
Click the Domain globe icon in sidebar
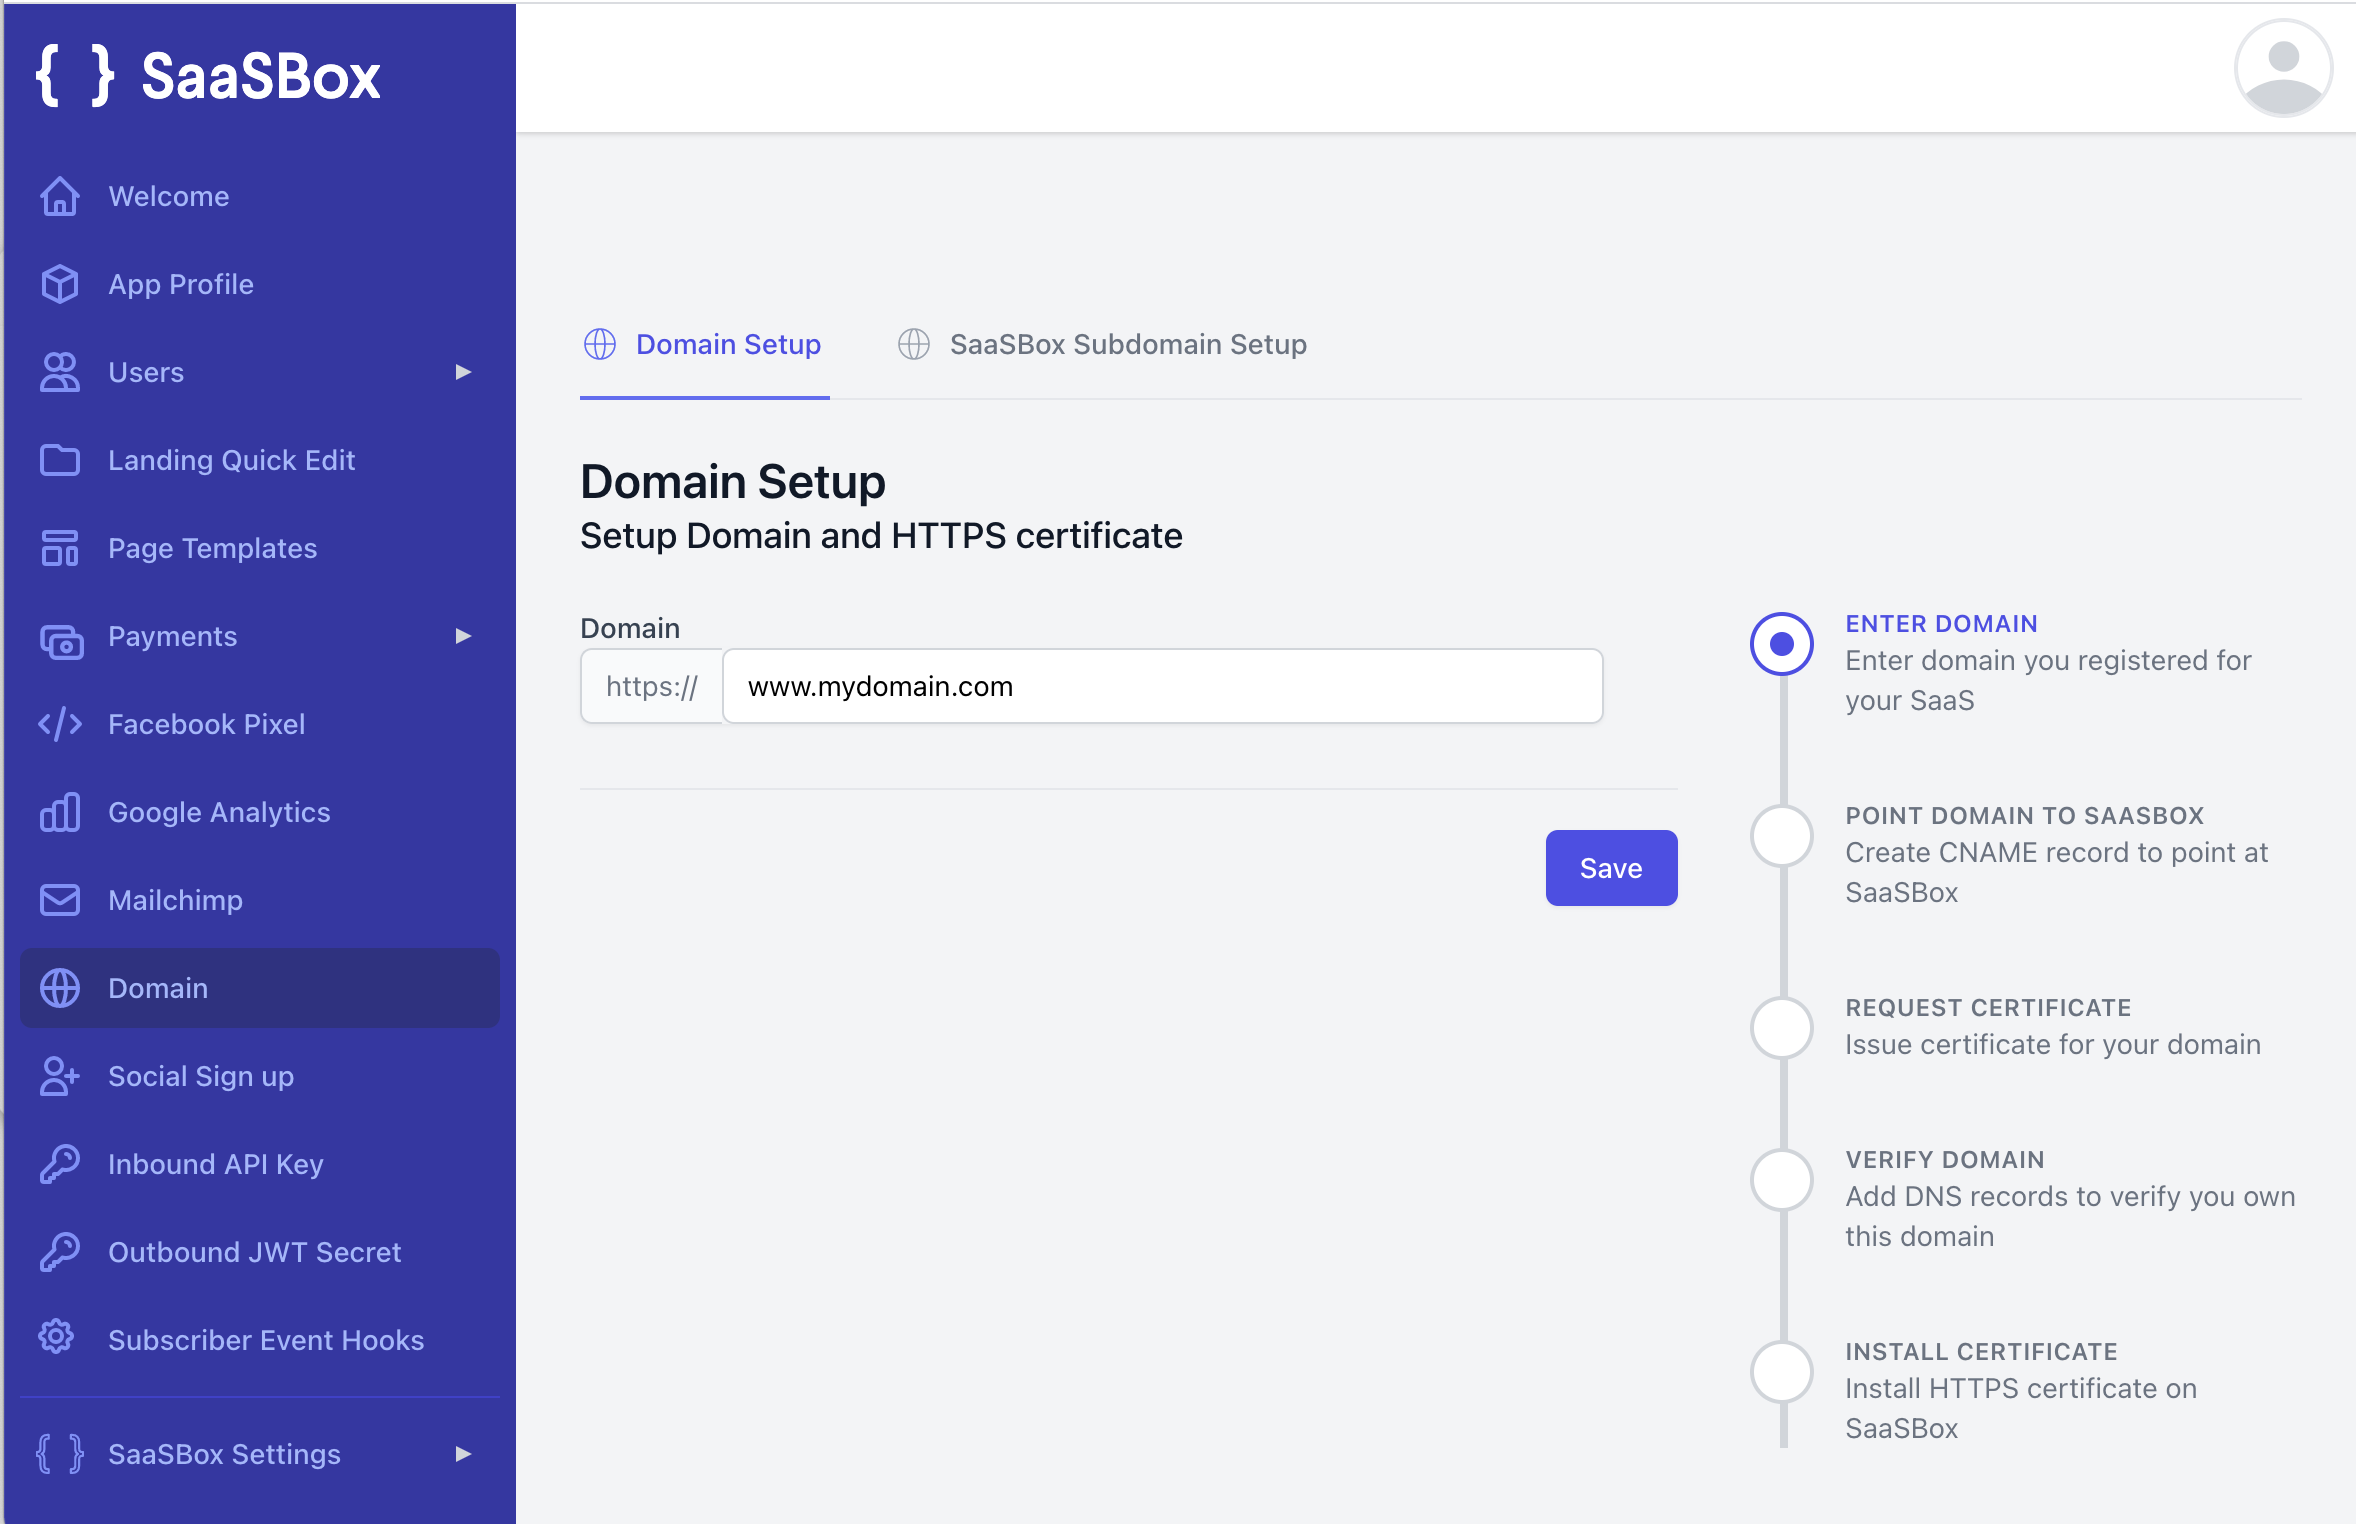60,988
